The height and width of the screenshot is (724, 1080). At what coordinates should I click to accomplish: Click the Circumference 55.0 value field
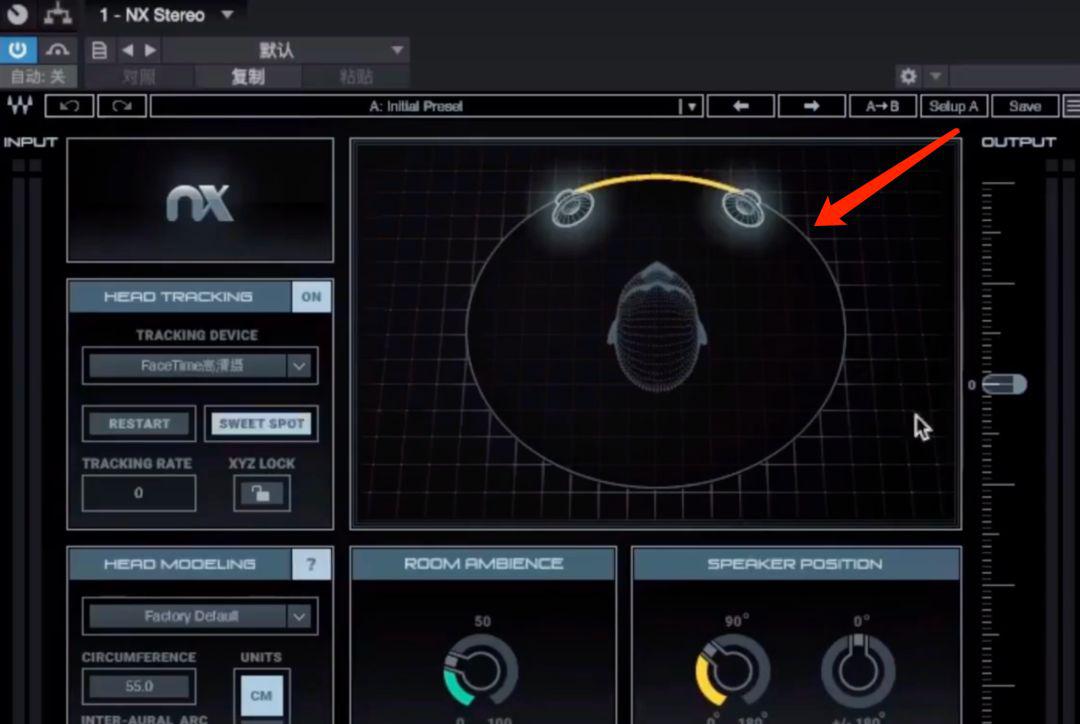138,686
